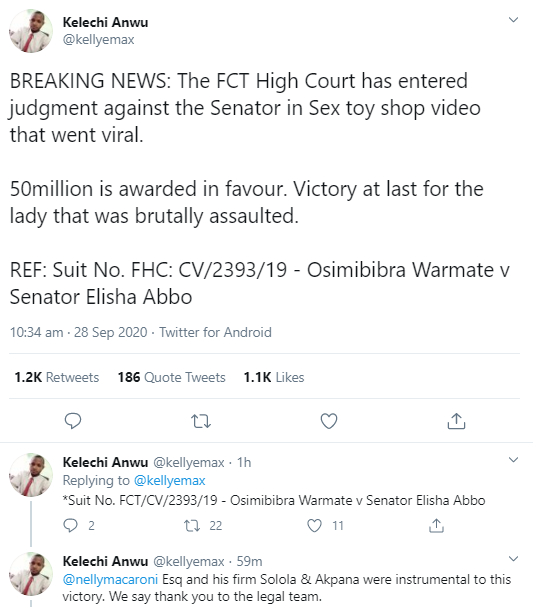Click Kelechi Anwu's avatar on main tweet
The height and width of the screenshot is (607, 533).
pyautogui.click(x=31, y=31)
